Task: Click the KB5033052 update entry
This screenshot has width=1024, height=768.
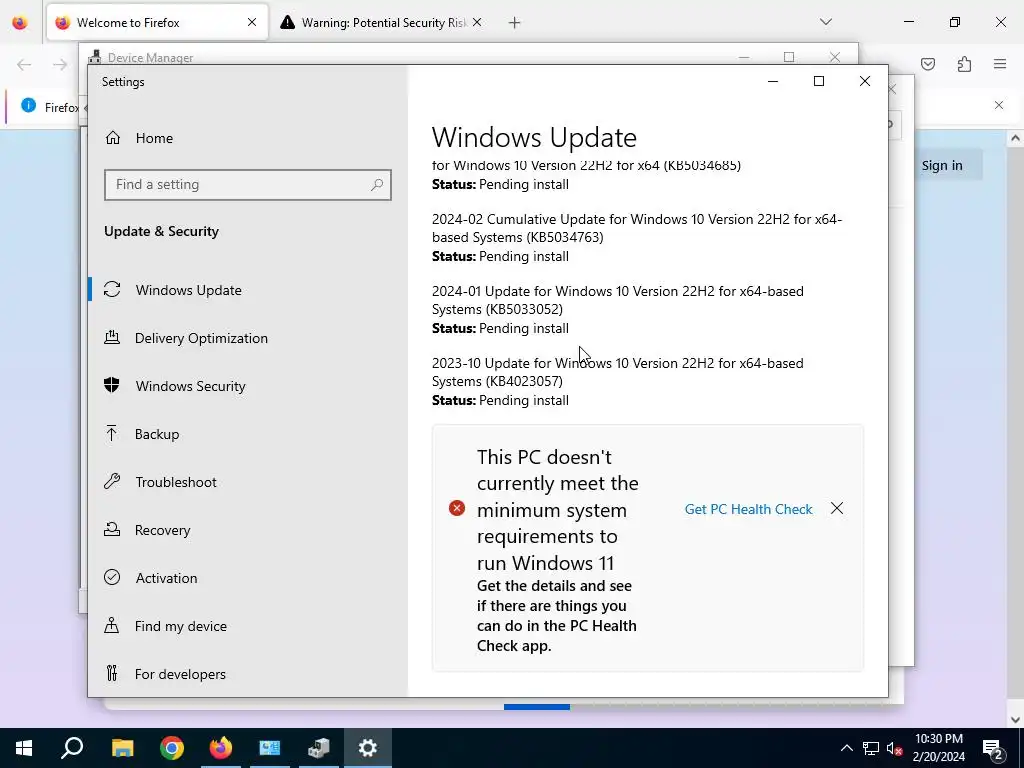Action: (618, 310)
